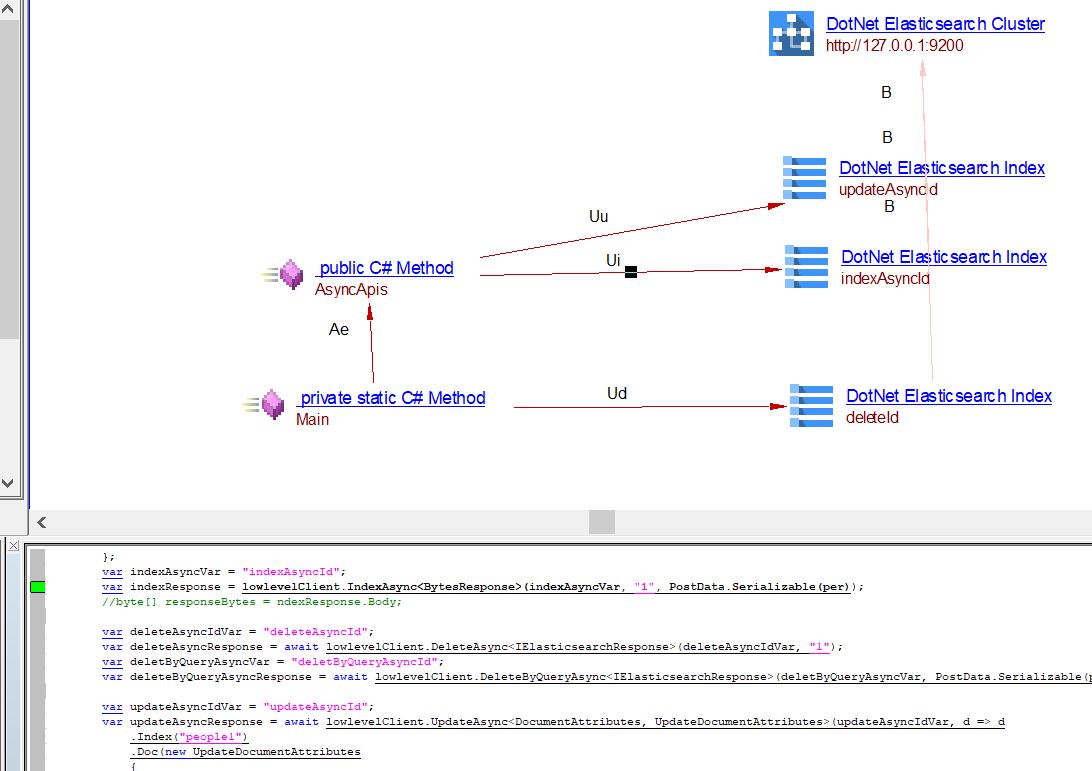Viewport: 1092px width, 771px height.
Task: Click the scroll-left arrow of horizontal scrollbar
Action: pos(42,522)
